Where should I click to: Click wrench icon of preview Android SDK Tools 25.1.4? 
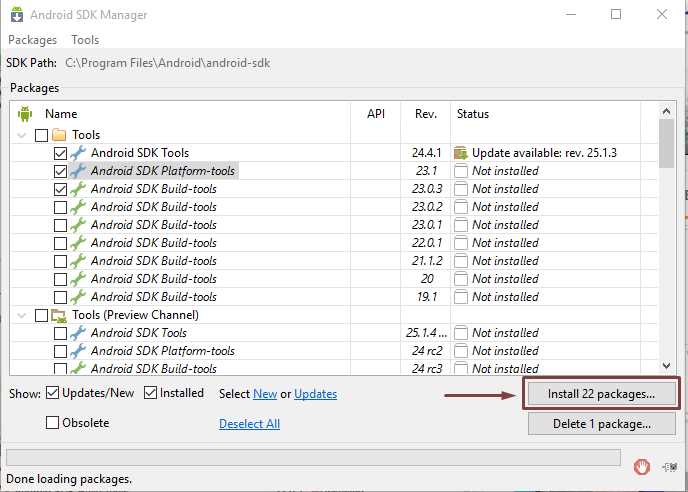(x=78, y=333)
